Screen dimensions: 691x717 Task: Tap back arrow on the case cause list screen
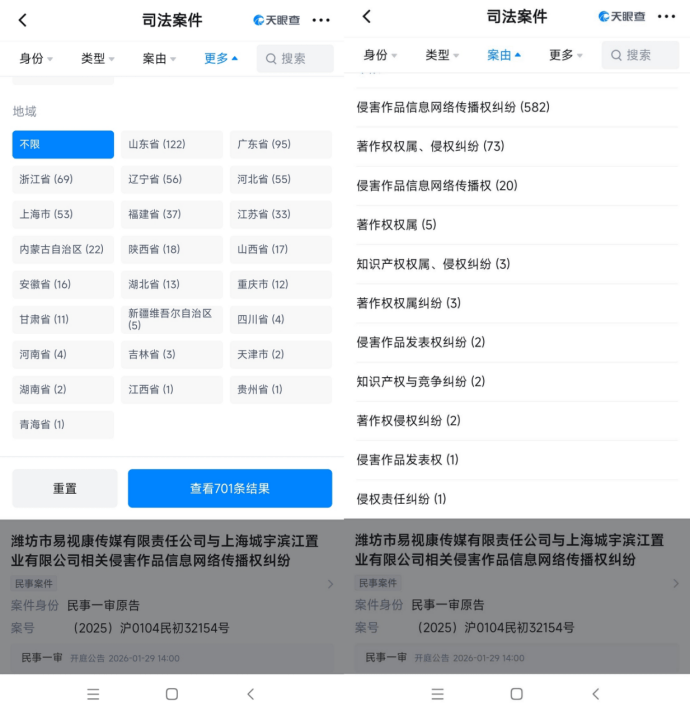coord(366,17)
